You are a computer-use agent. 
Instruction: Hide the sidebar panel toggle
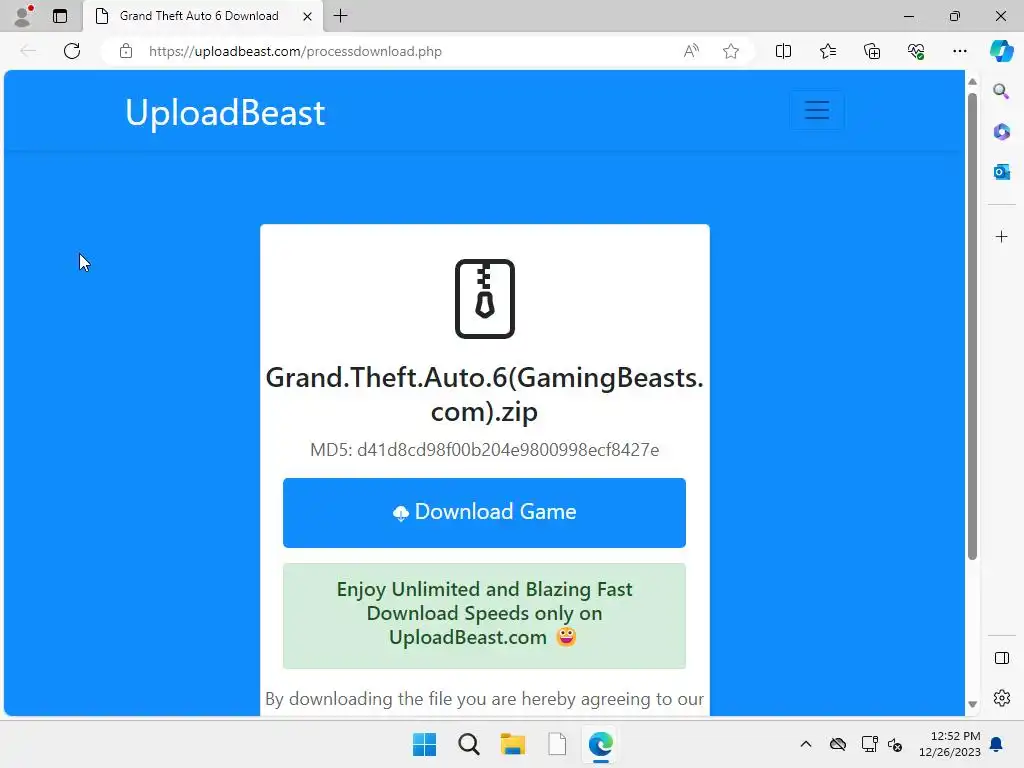(x=1001, y=658)
